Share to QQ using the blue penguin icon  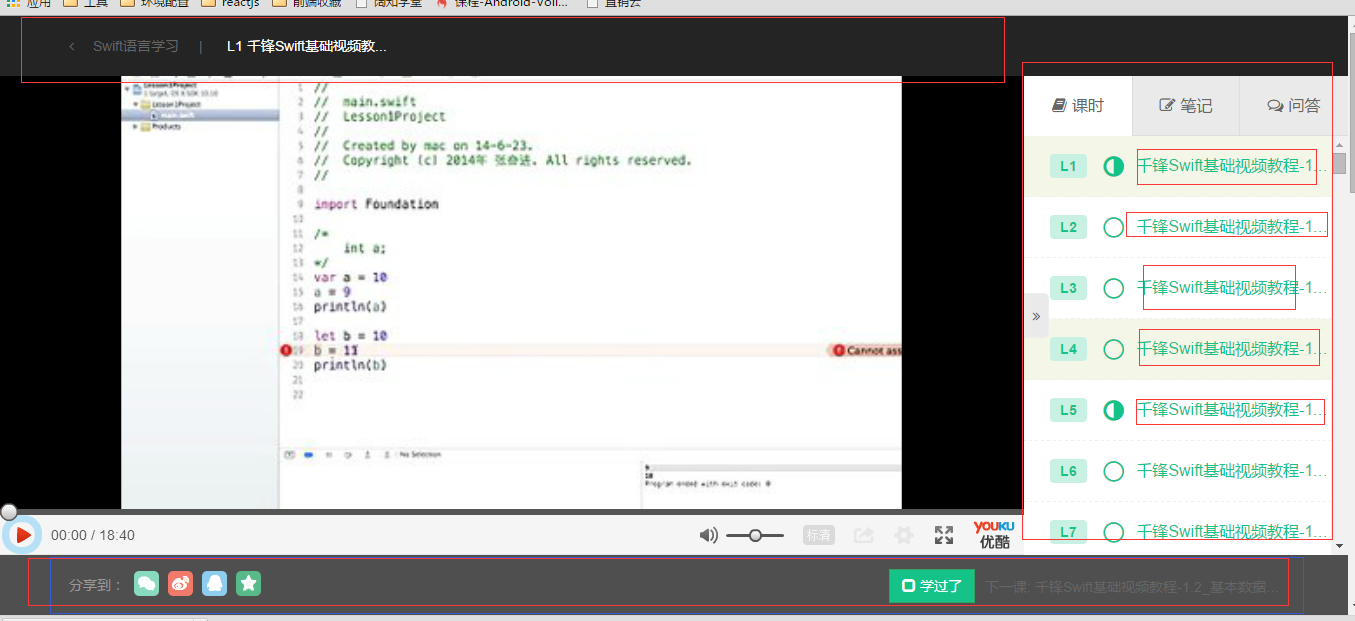click(x=214, y=584)
